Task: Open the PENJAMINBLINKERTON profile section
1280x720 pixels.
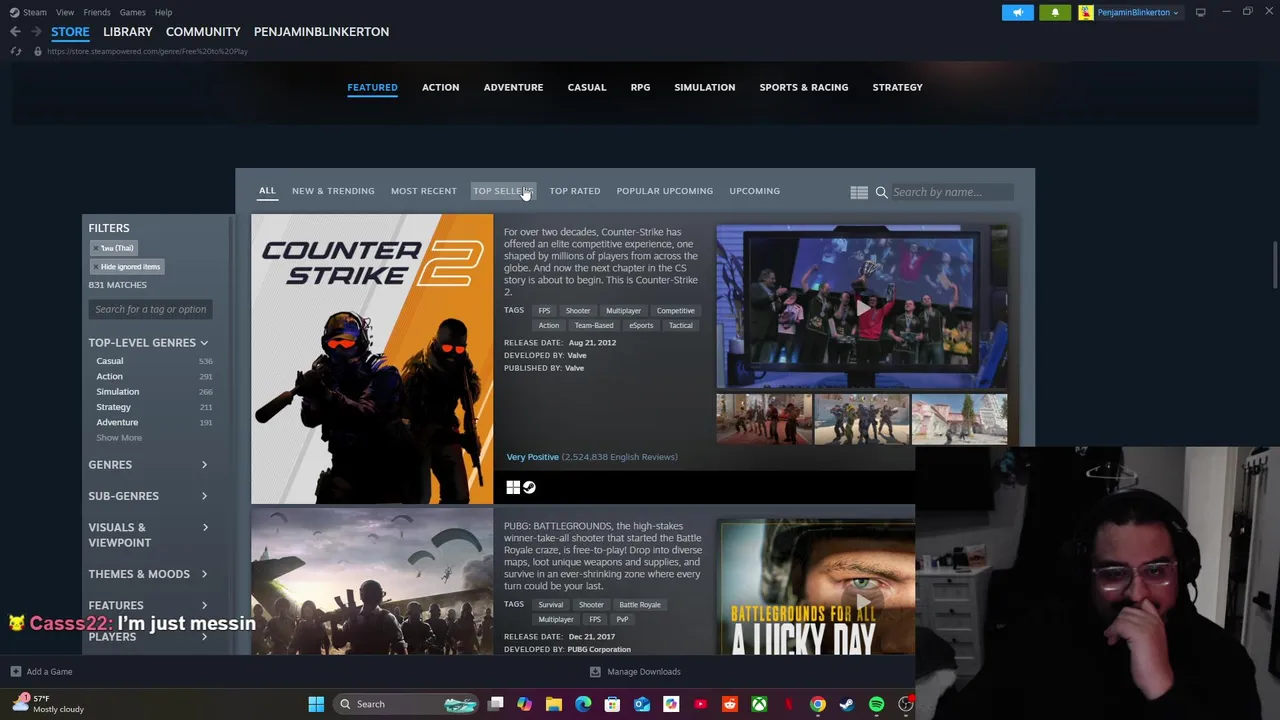Action: (x=321, y=32)
